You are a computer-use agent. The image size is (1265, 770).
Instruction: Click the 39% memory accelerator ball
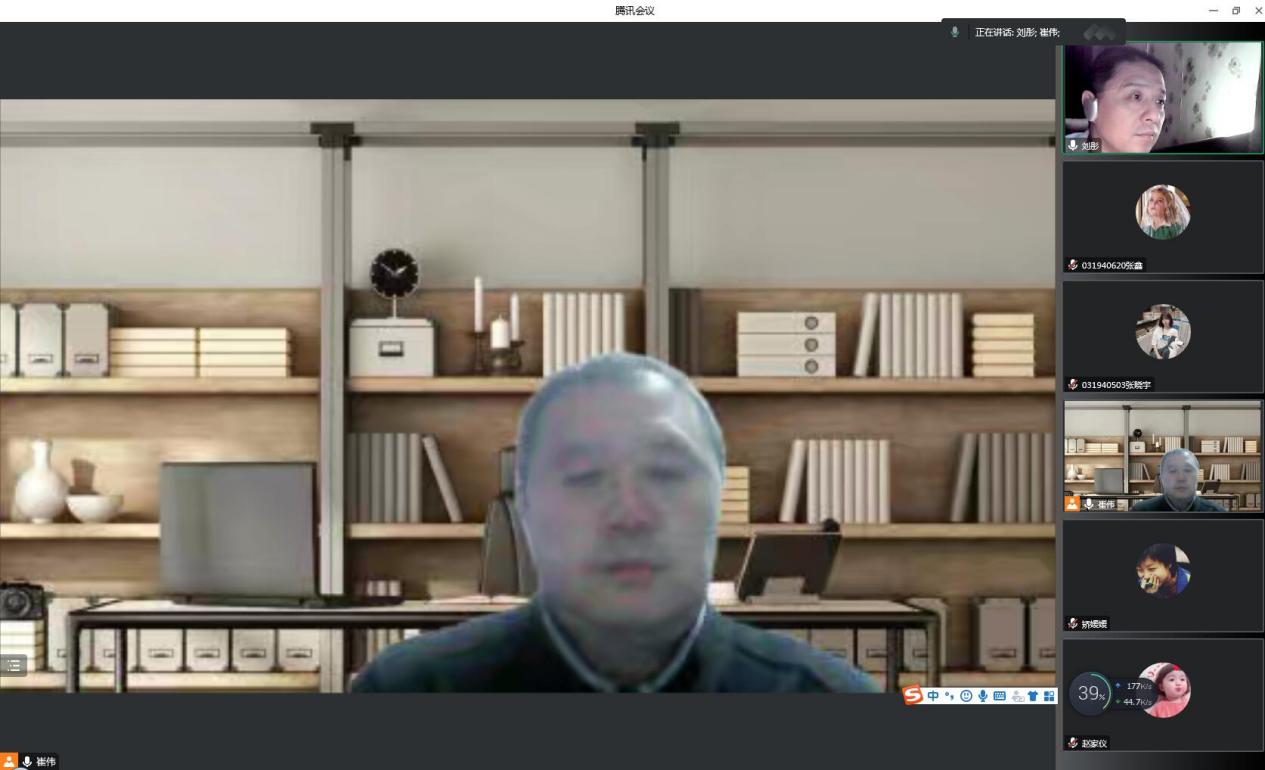coord(1090,694)
